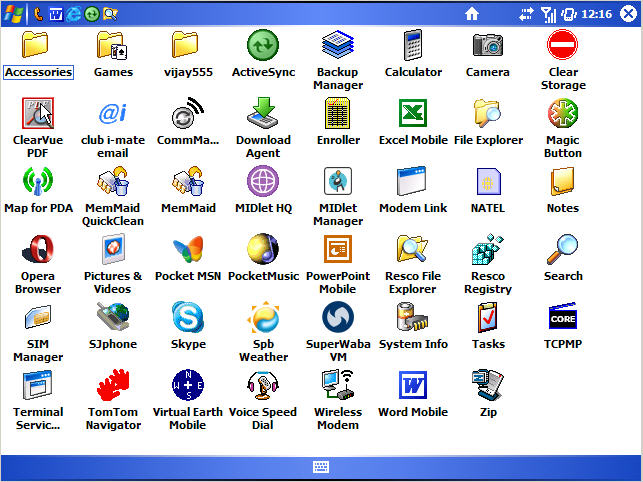This screenshot has width=643, height=482.
Task: Launch TomTom Navigator
Action: pyautogui.click(x=113, y=400)
